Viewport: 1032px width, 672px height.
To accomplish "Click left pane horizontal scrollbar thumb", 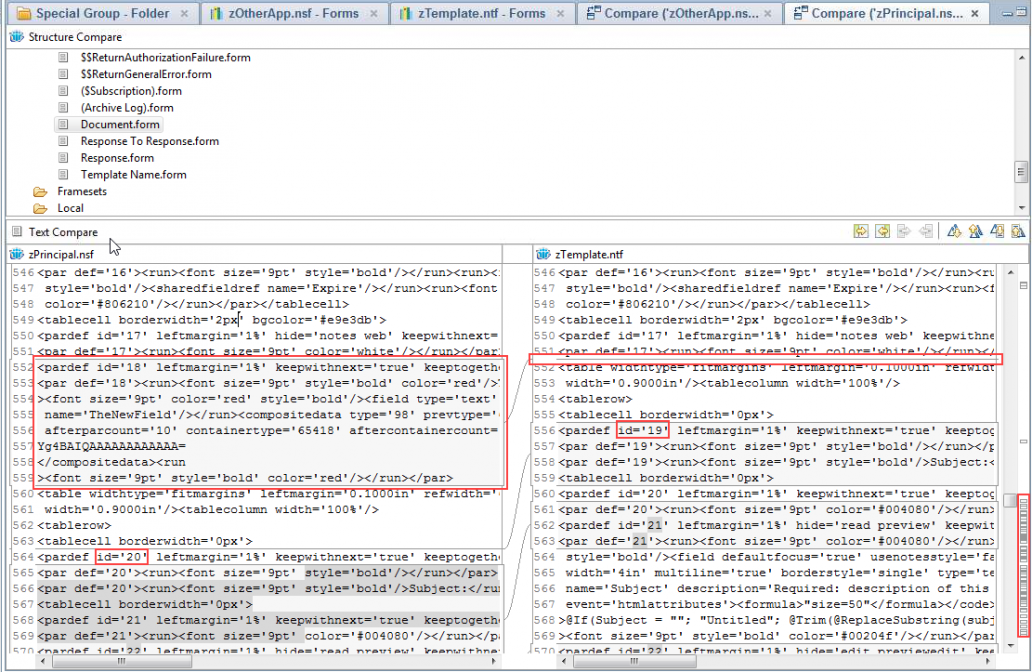I will 122,661.
